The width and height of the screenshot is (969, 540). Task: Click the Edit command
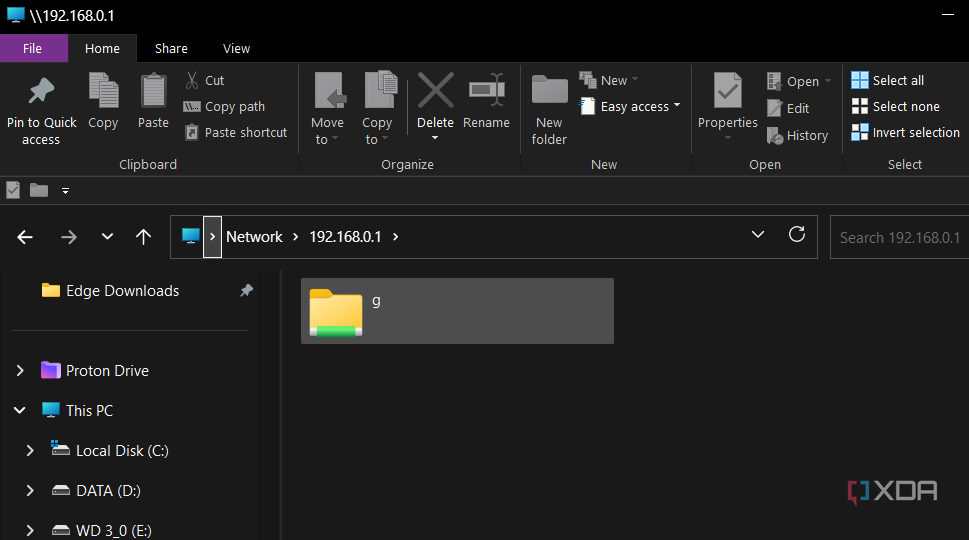(788, 109)
